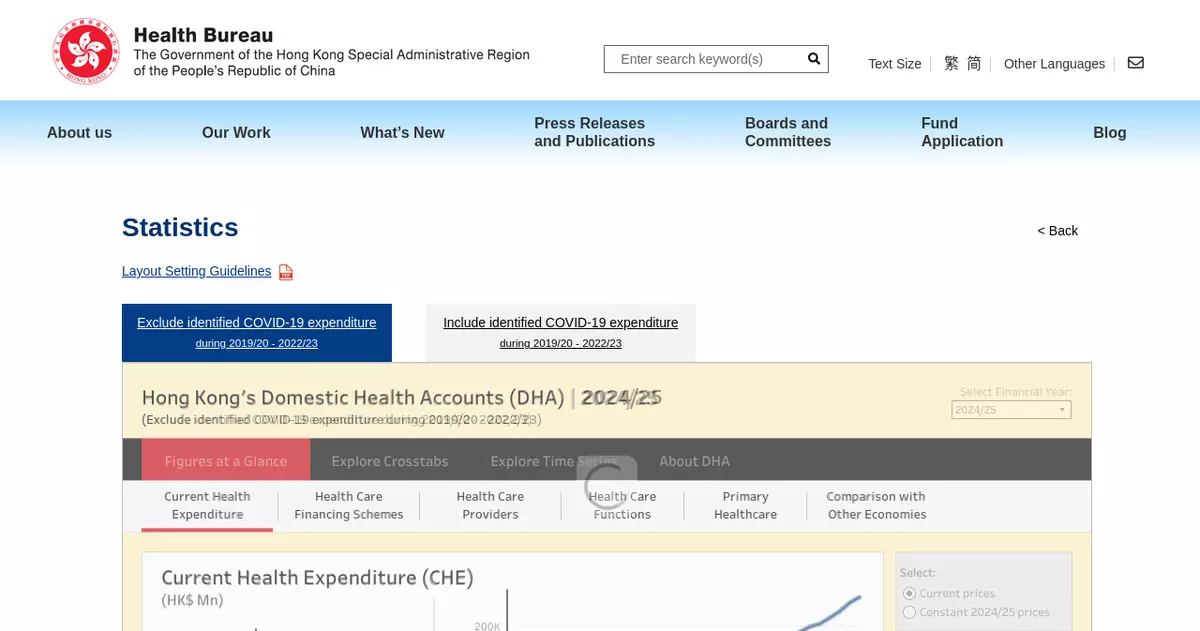Select Current Health Expenditure sub-tab
The width and height of the screenshot is (1200, 631).
coord(207,505)
